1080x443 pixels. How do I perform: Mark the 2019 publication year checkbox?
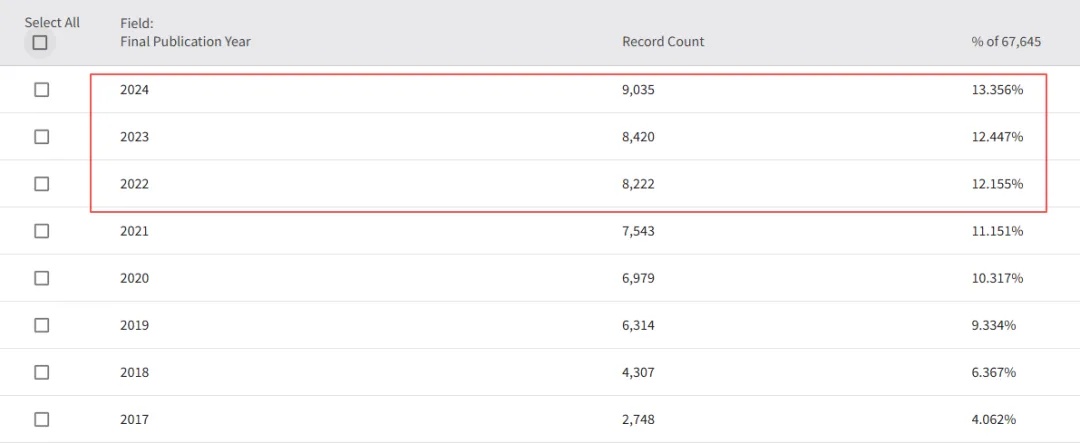pyautogui.click(x=41, y=325)
